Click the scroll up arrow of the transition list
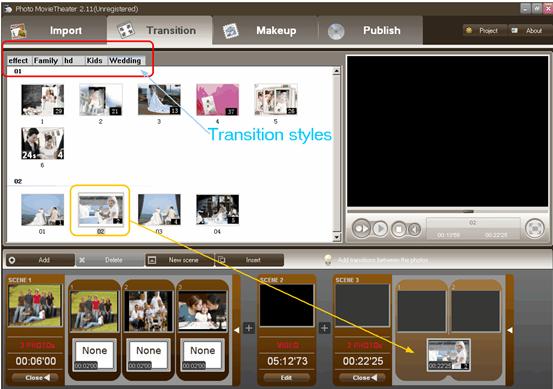Viewport: 553px width, 389px height. click(x=336, y=71)
